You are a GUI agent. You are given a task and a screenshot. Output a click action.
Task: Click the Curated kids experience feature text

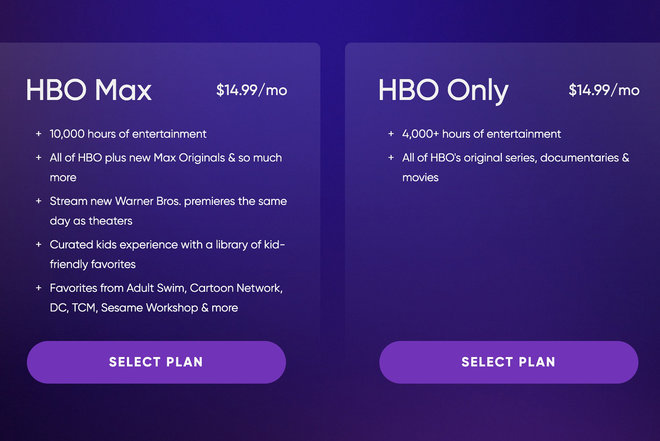pyautogui.click(x=168, y=254)
